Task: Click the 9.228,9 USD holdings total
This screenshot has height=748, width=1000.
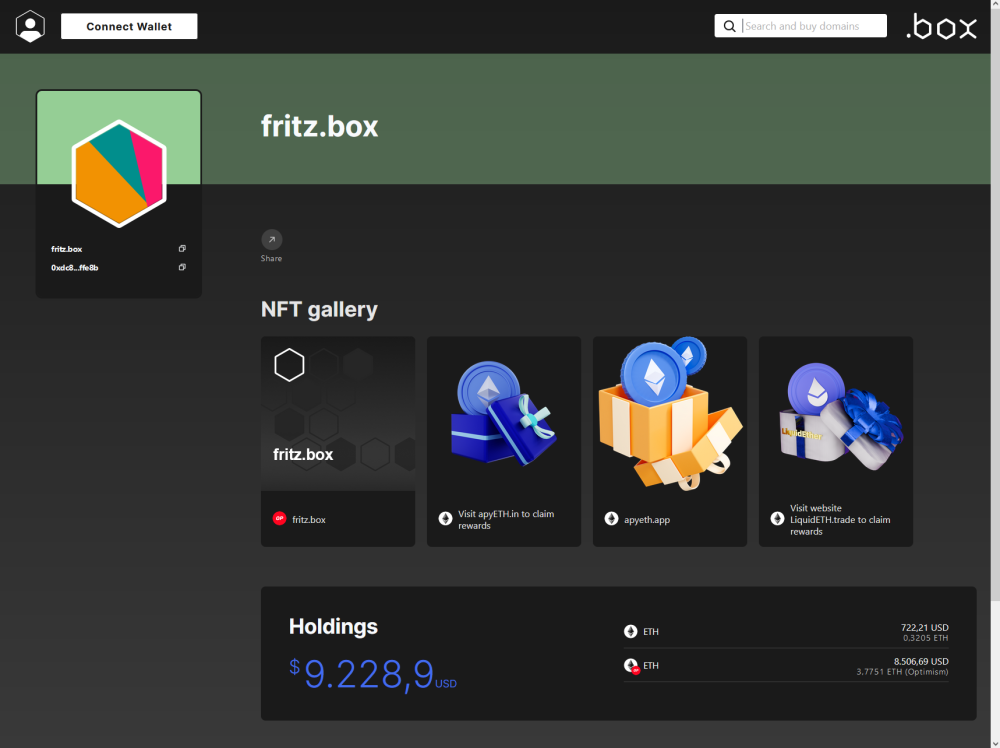Action: 372,674
